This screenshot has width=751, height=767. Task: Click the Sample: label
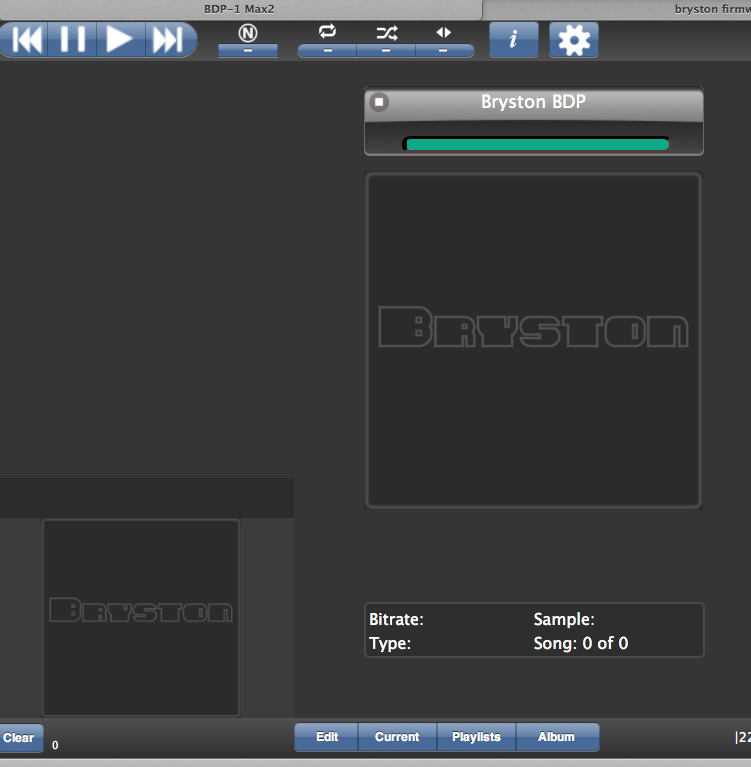(564, 619)
